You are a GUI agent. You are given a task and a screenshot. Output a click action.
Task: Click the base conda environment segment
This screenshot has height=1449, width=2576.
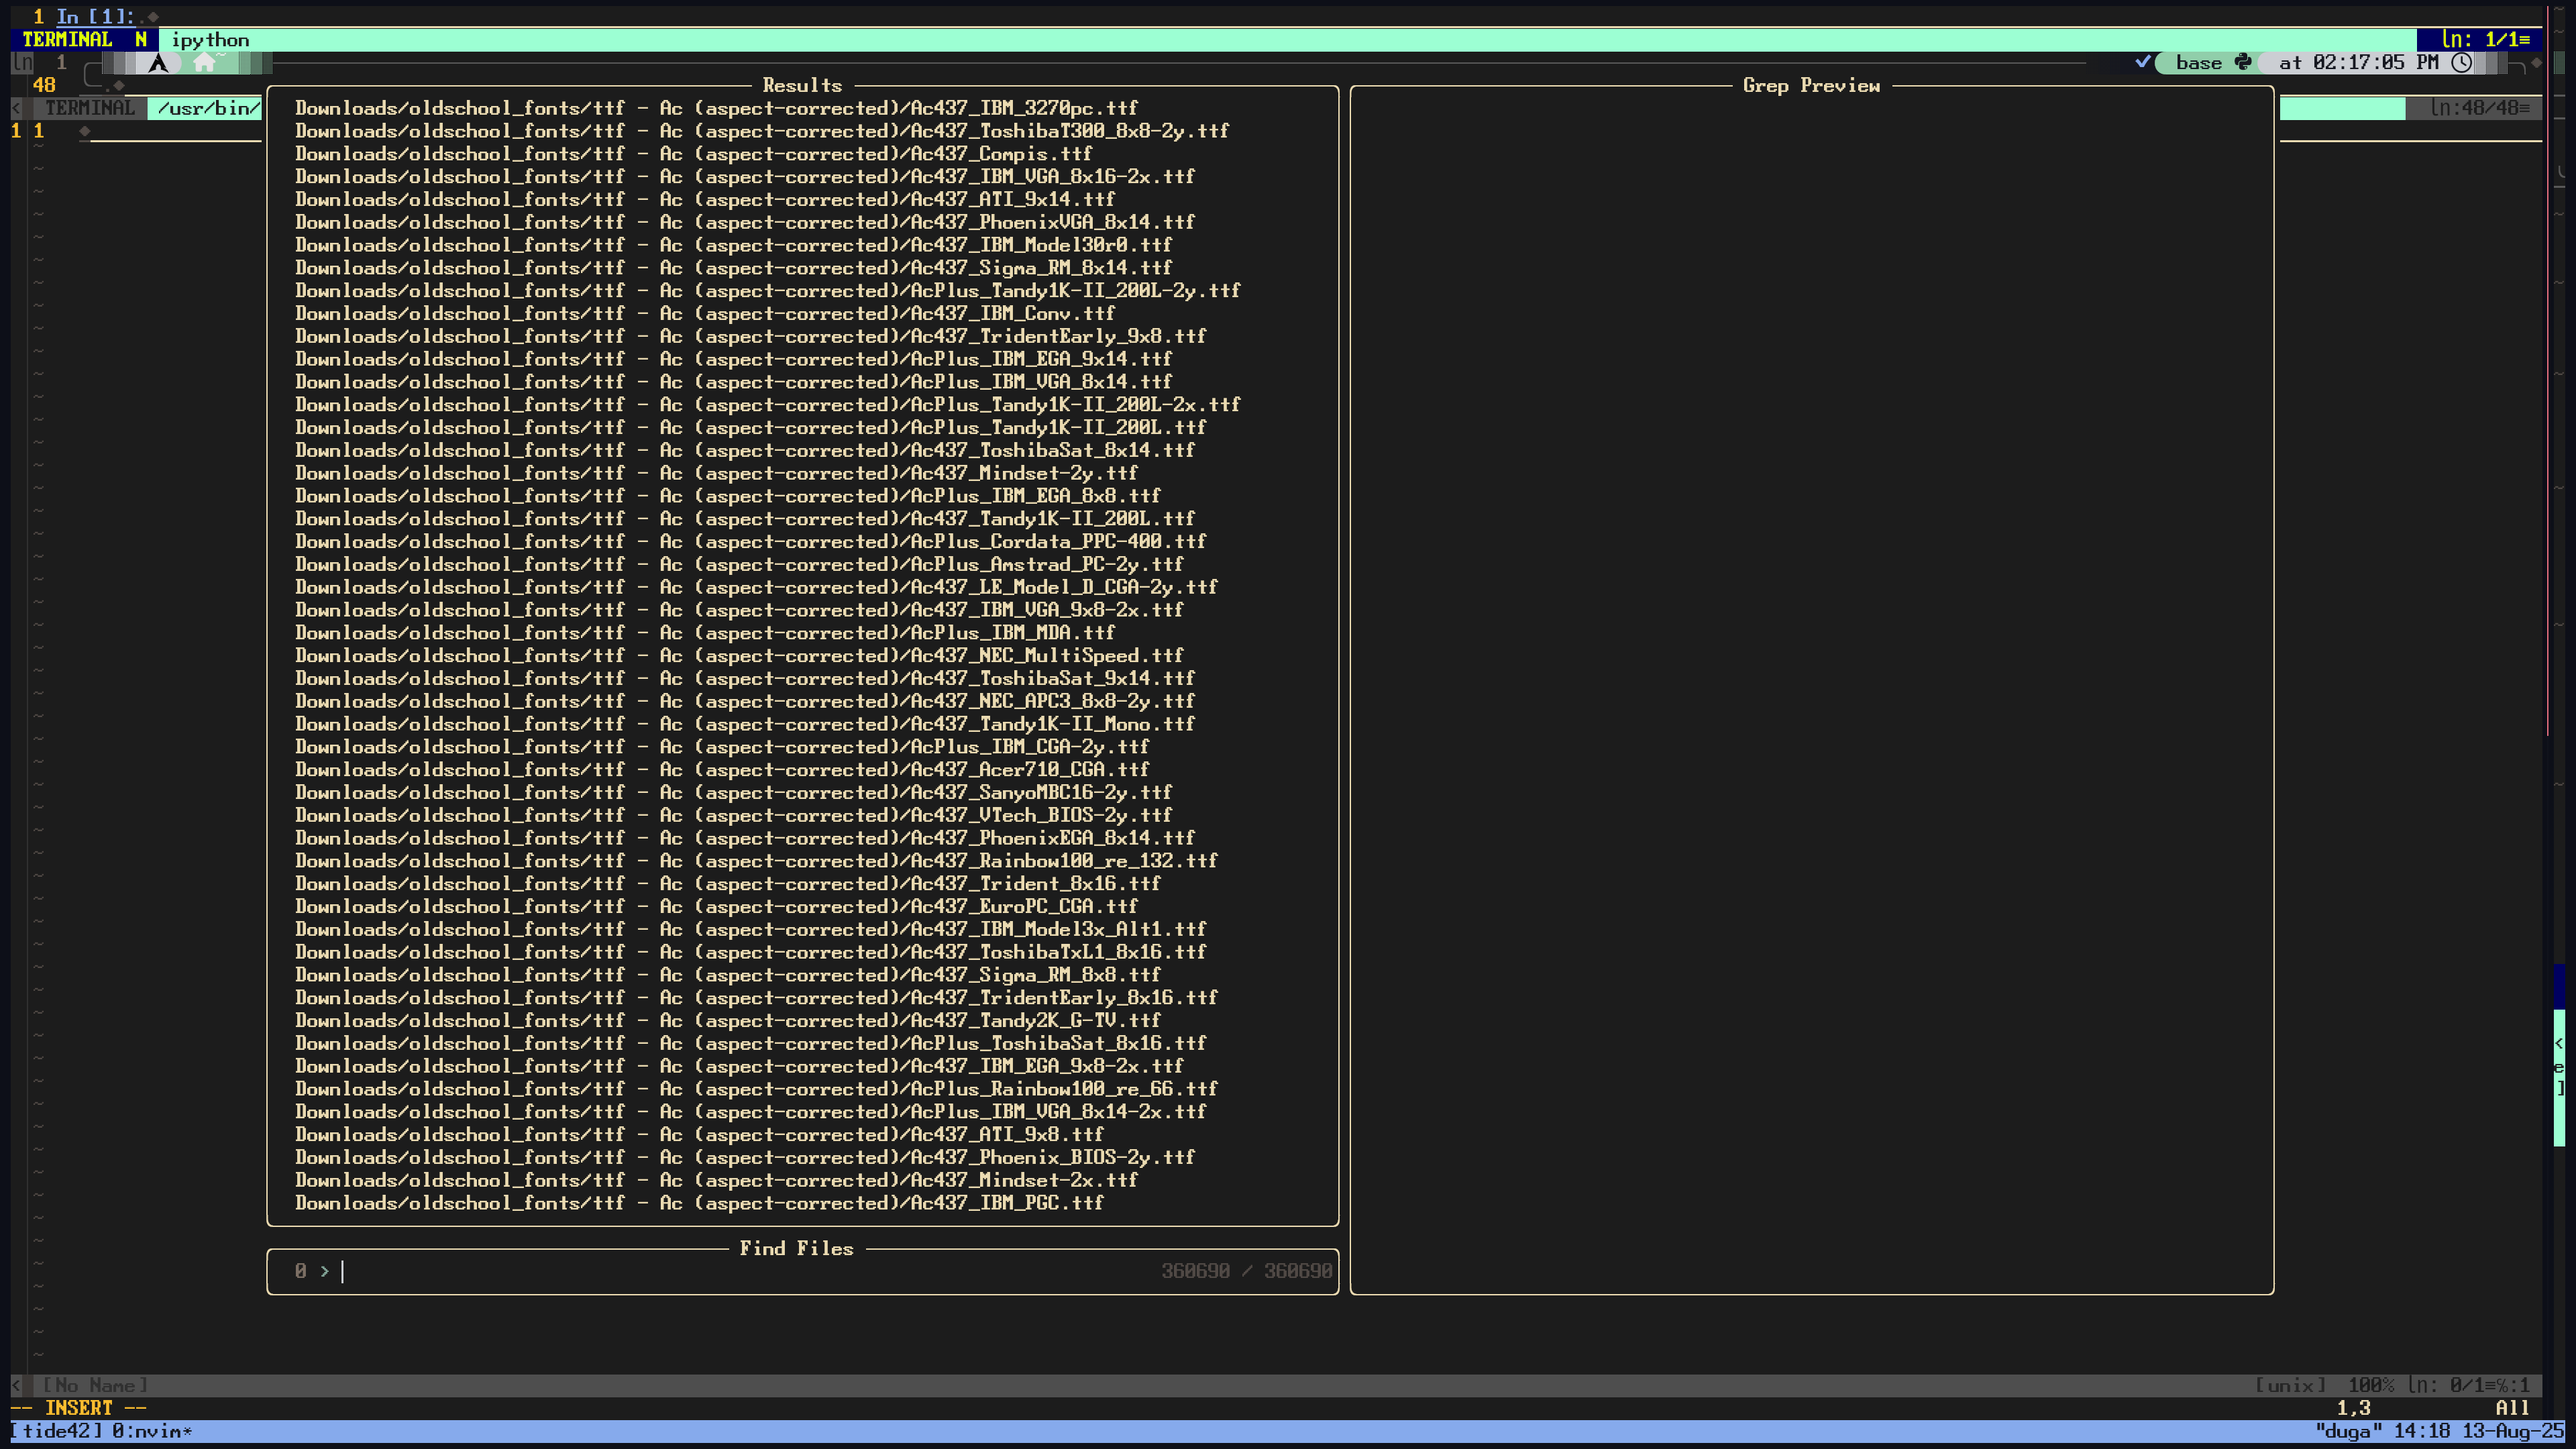(x=2198, y=62)
